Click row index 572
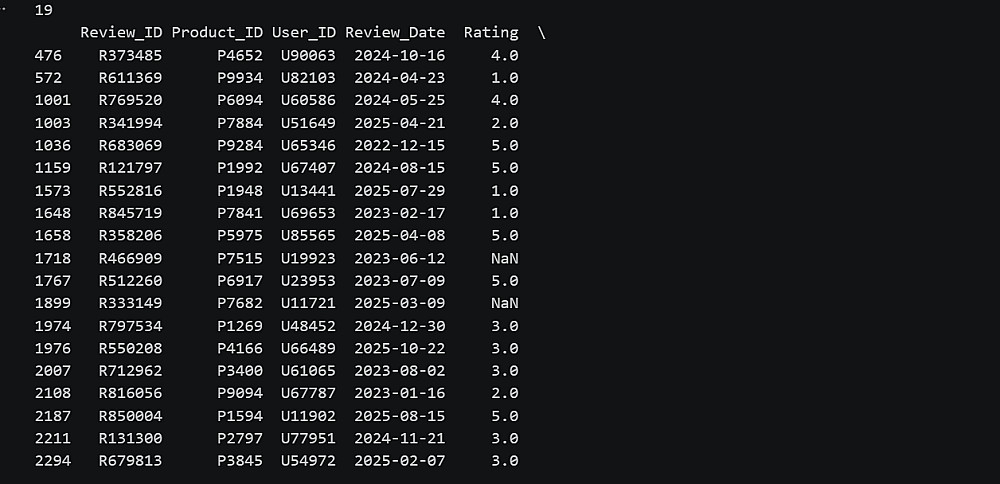Image resolution: width=1000 pixels, height=484 pixels. (48, 78)
